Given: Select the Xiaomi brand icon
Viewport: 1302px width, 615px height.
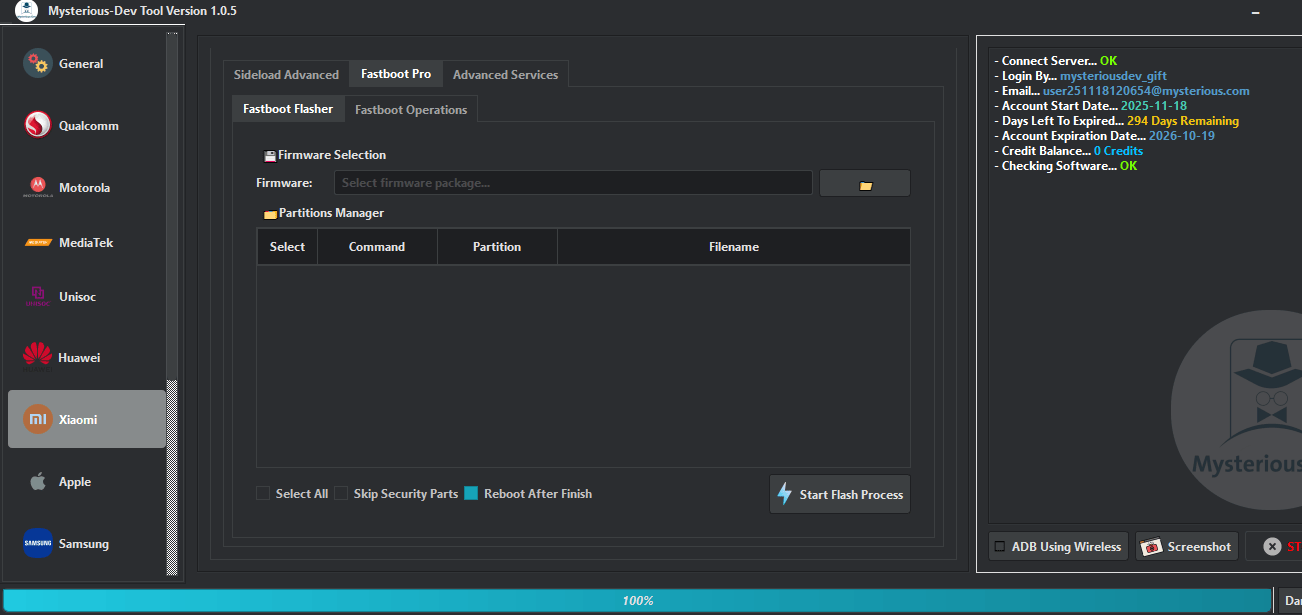Looking at the screenshot, I should click(36, 421).
